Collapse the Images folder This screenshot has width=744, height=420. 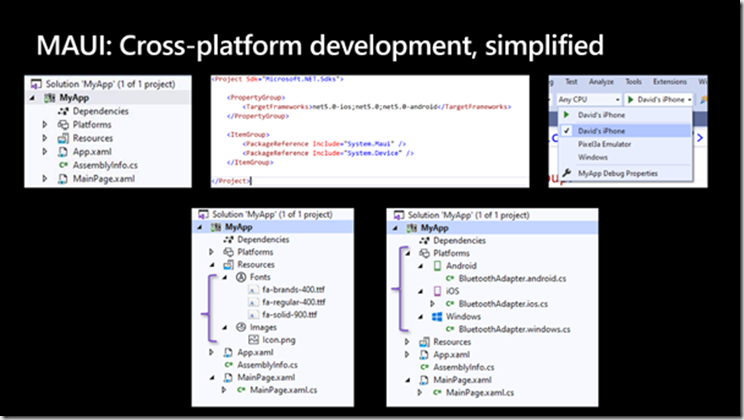tap(225, 327)
